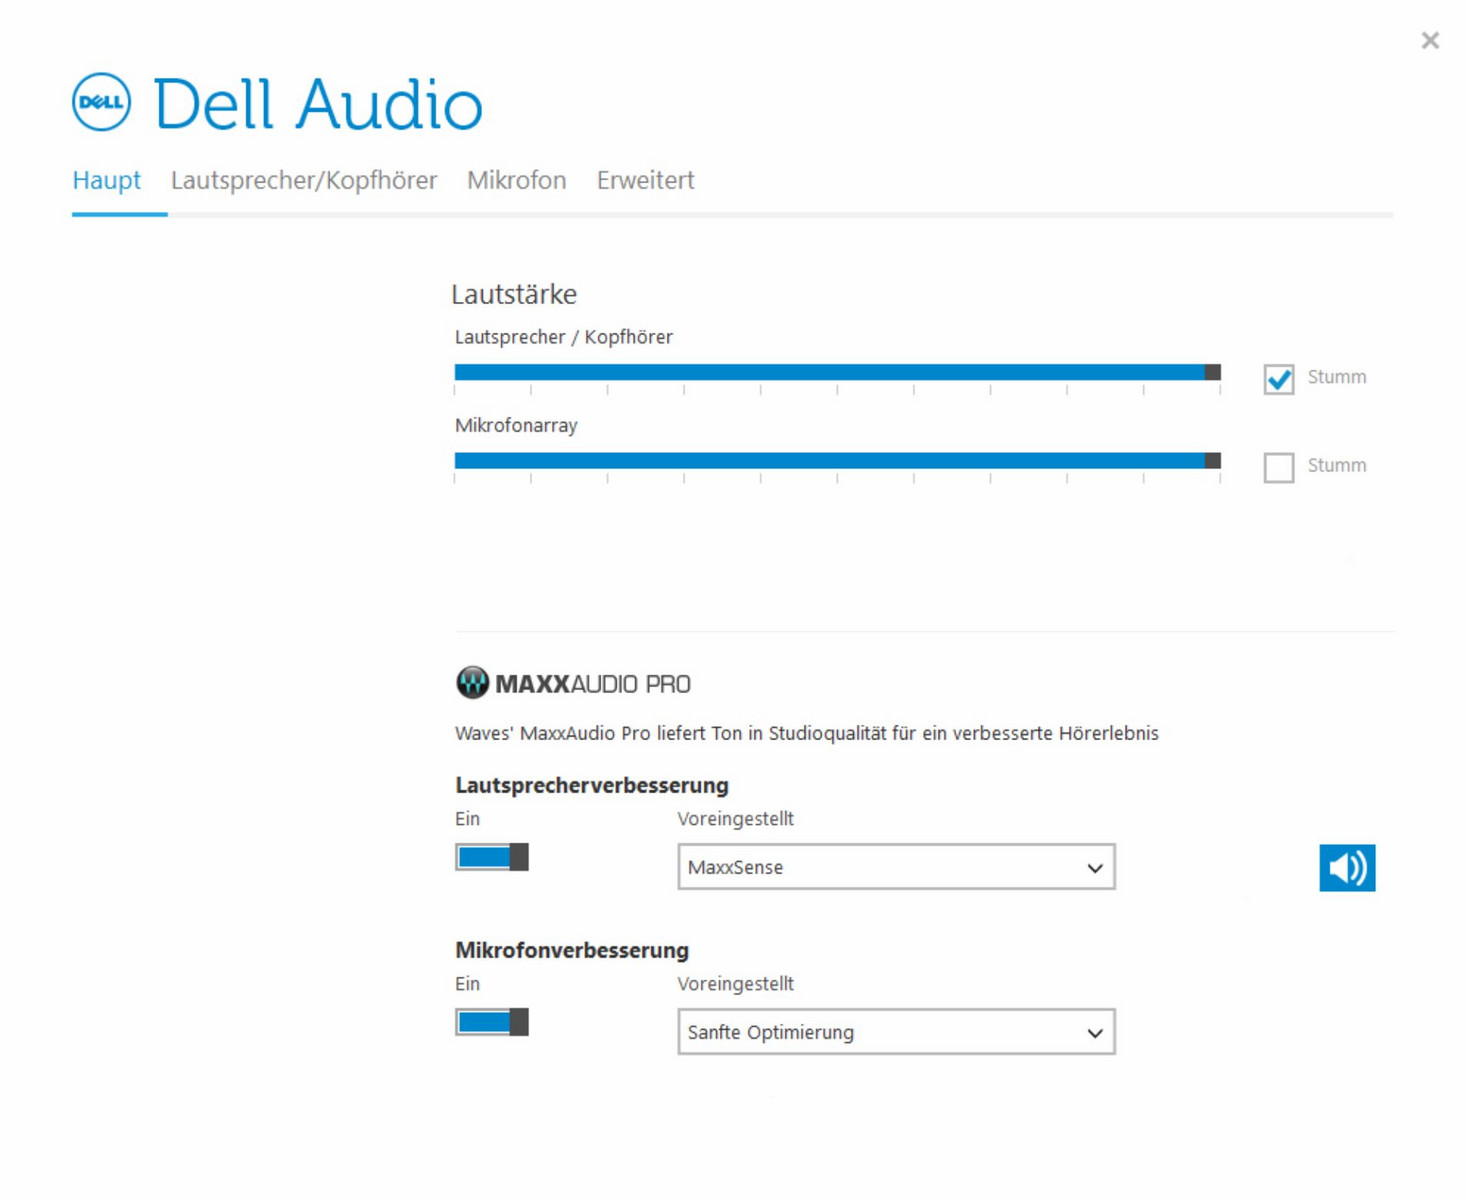
Task: Switch to the Lautsprecher/Kopfhörer tab
Action: pyautogui.click(x=304, y=180)
